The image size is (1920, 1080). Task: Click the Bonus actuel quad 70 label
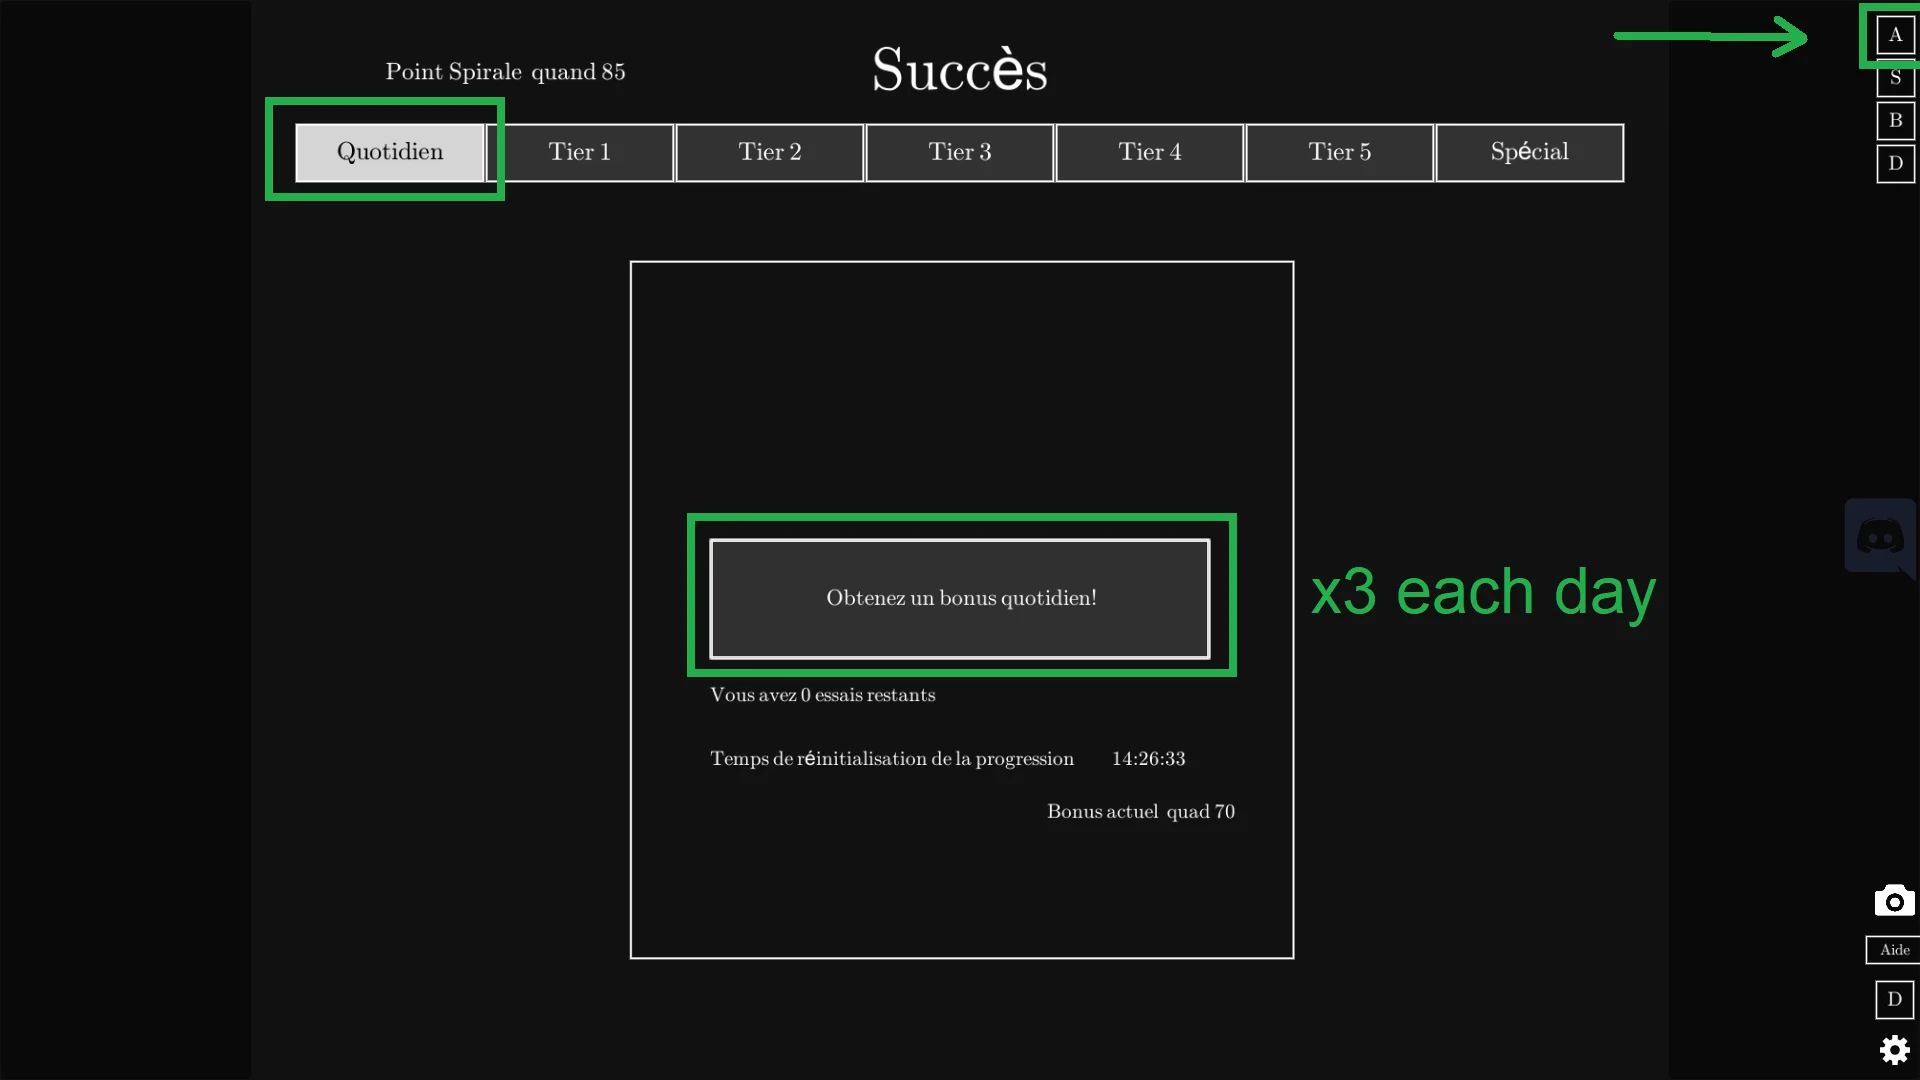(x=1140, y=812)
